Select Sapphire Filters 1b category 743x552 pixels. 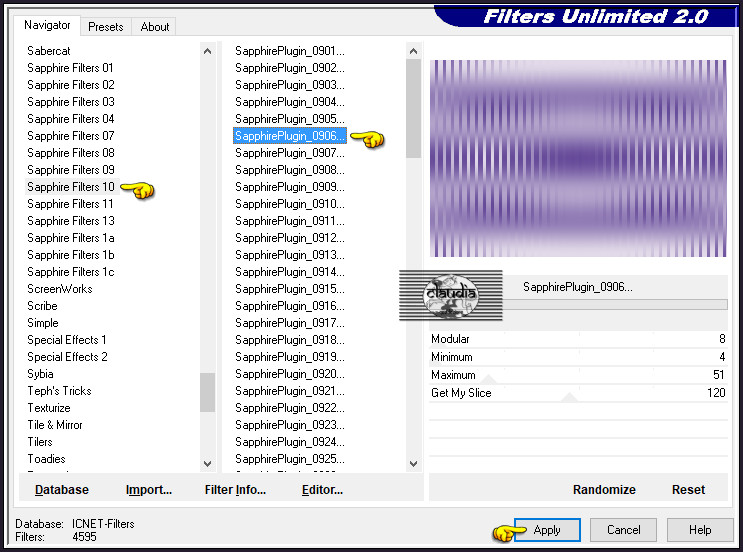click(x=71, y=255)
